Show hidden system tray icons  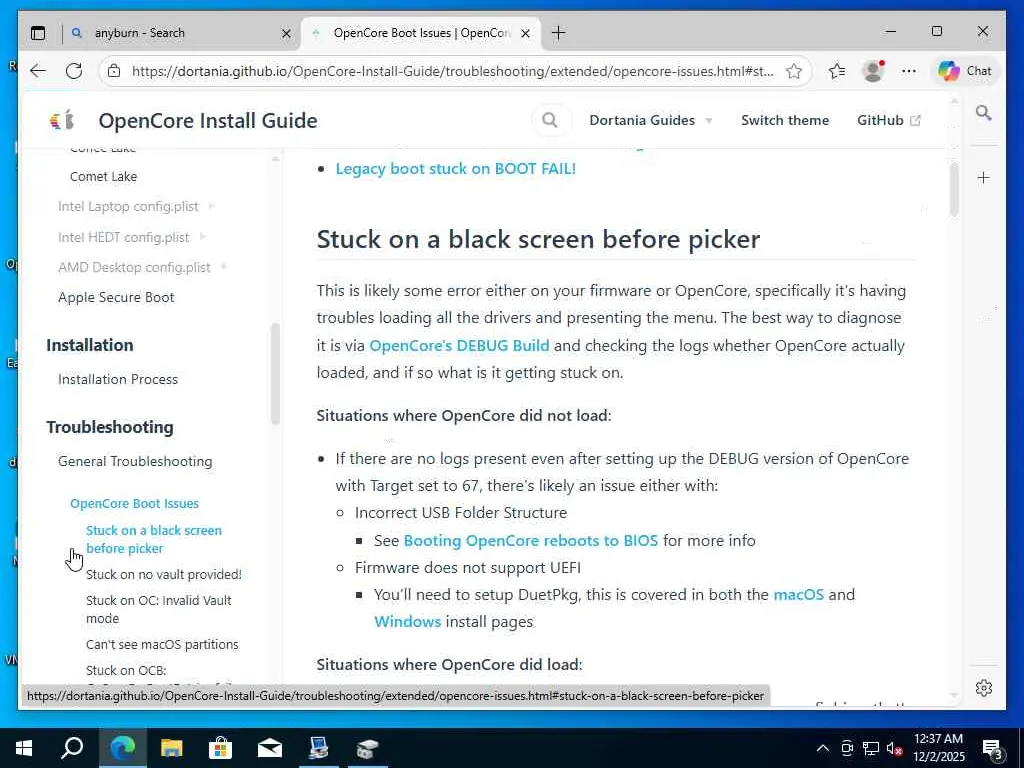(823, 748)
